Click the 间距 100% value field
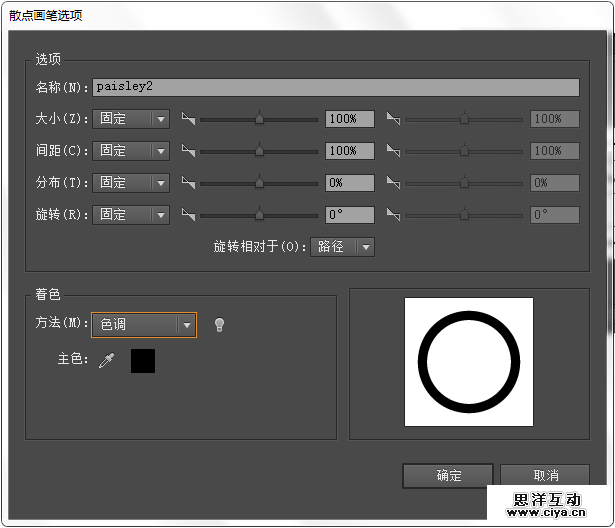Image resolution: width=615 pixels, height=528 pixels. pos(349,151)
